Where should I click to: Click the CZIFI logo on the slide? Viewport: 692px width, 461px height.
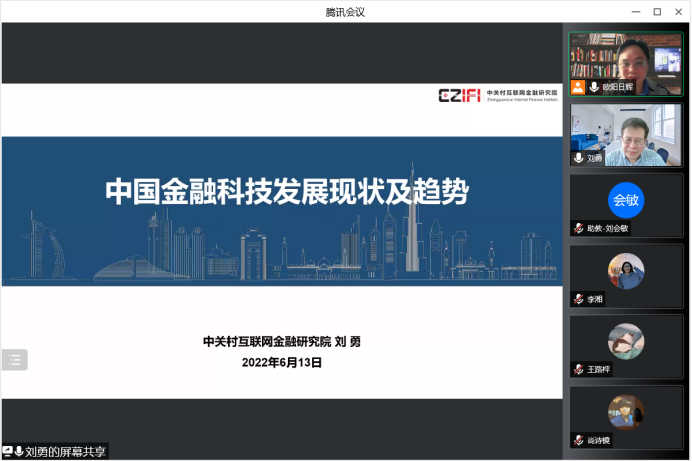click(459, 96)
